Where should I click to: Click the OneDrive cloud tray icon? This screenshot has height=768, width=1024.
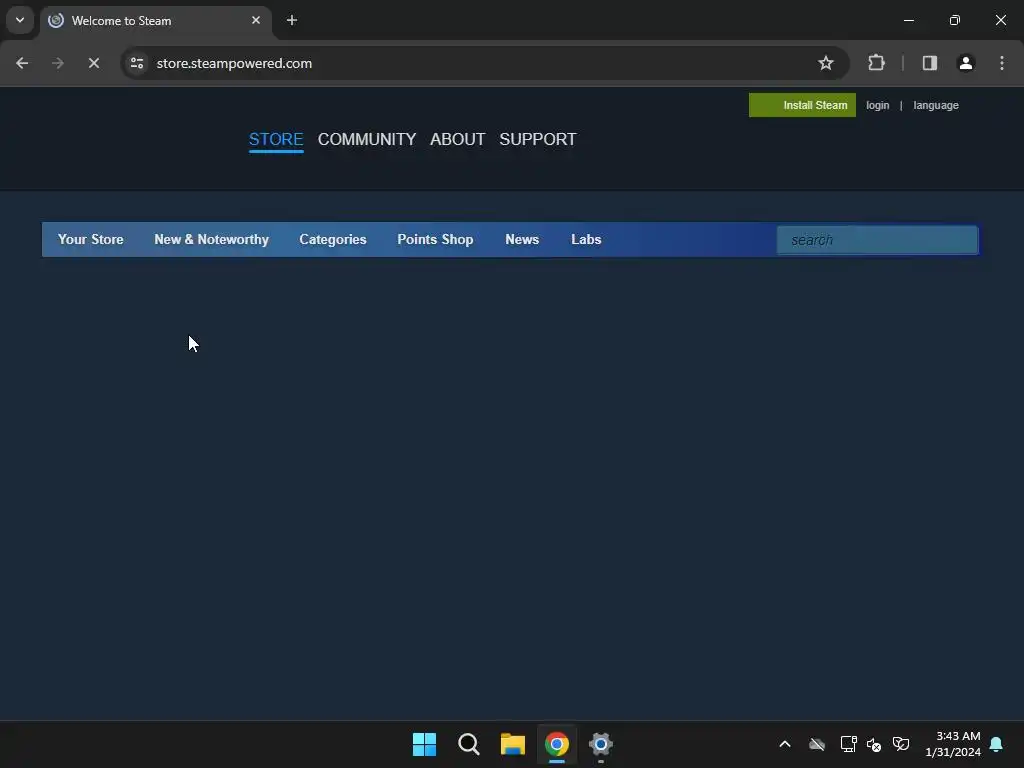[817, 744]
